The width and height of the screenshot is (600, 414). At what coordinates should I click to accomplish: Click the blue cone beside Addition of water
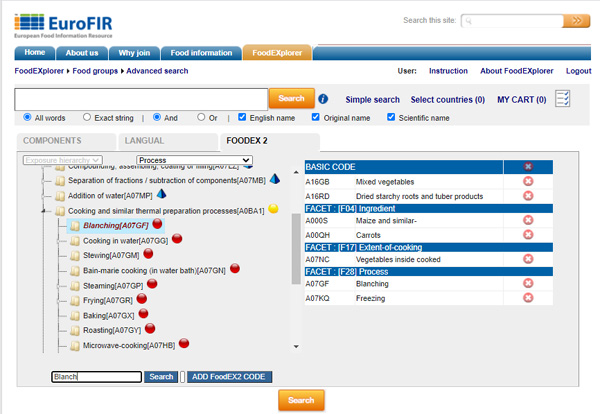coord(161,195)
